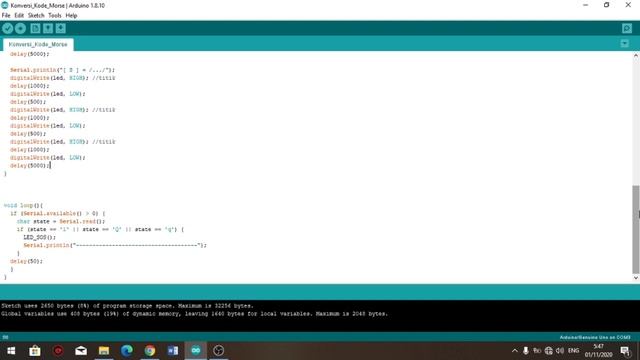
Task: Open Microsoft Edge from the taskbar
Action: point(127,351)
